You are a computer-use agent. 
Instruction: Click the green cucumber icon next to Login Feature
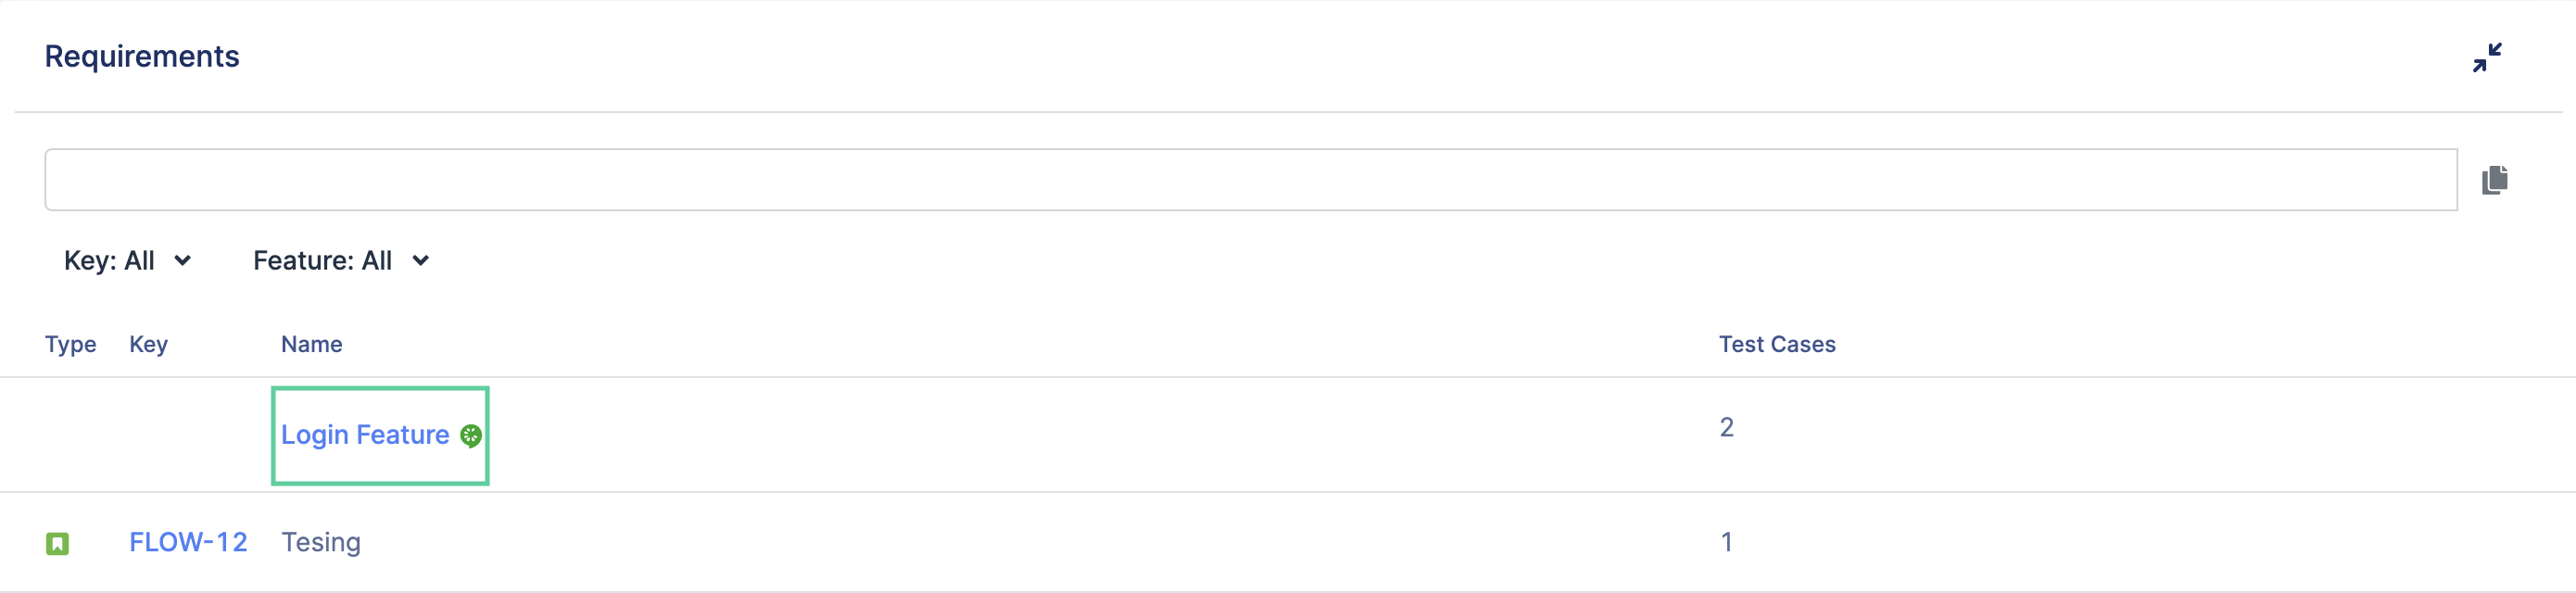coord(471,435)
